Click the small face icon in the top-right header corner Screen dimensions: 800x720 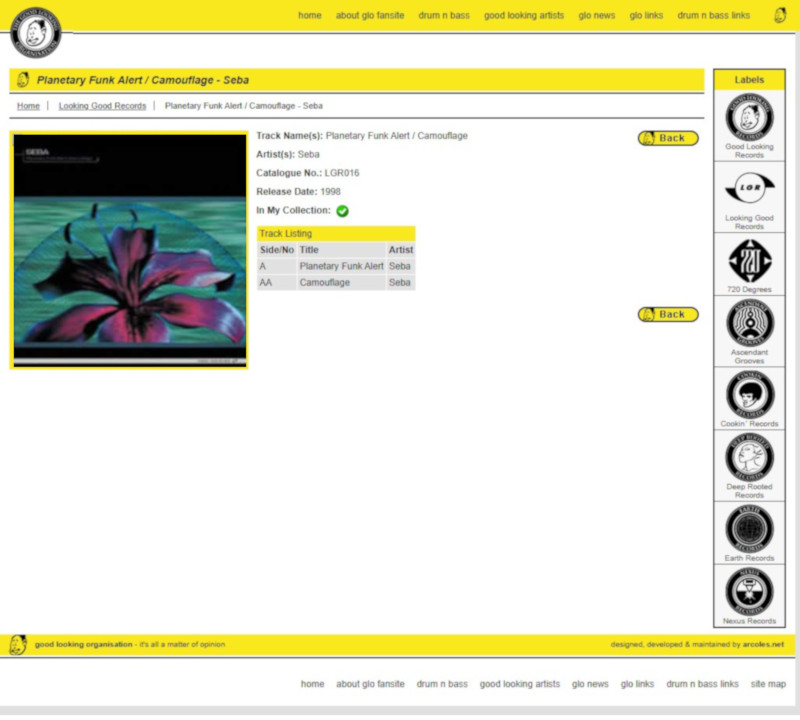click(780, 15)
